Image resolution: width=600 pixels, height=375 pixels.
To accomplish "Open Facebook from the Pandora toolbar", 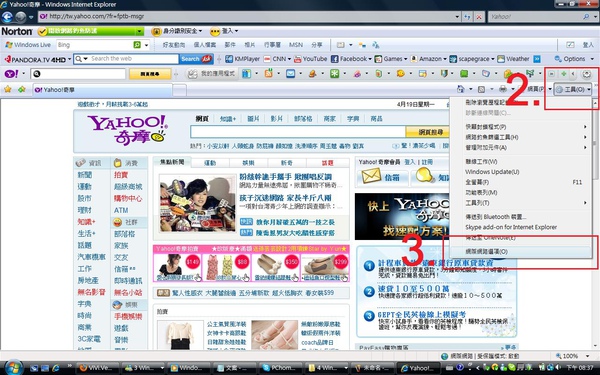I will 349,59.
